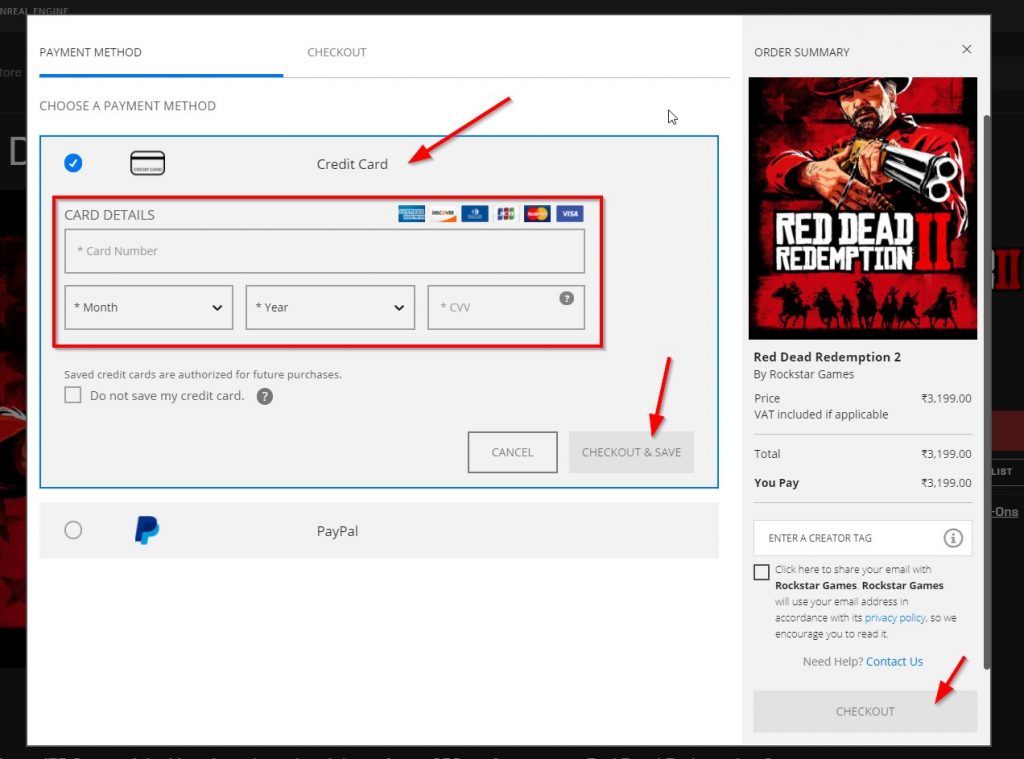Check 'Do not save my credit card'
Screen dimensions: 1024x759
(x=72, y=395)
